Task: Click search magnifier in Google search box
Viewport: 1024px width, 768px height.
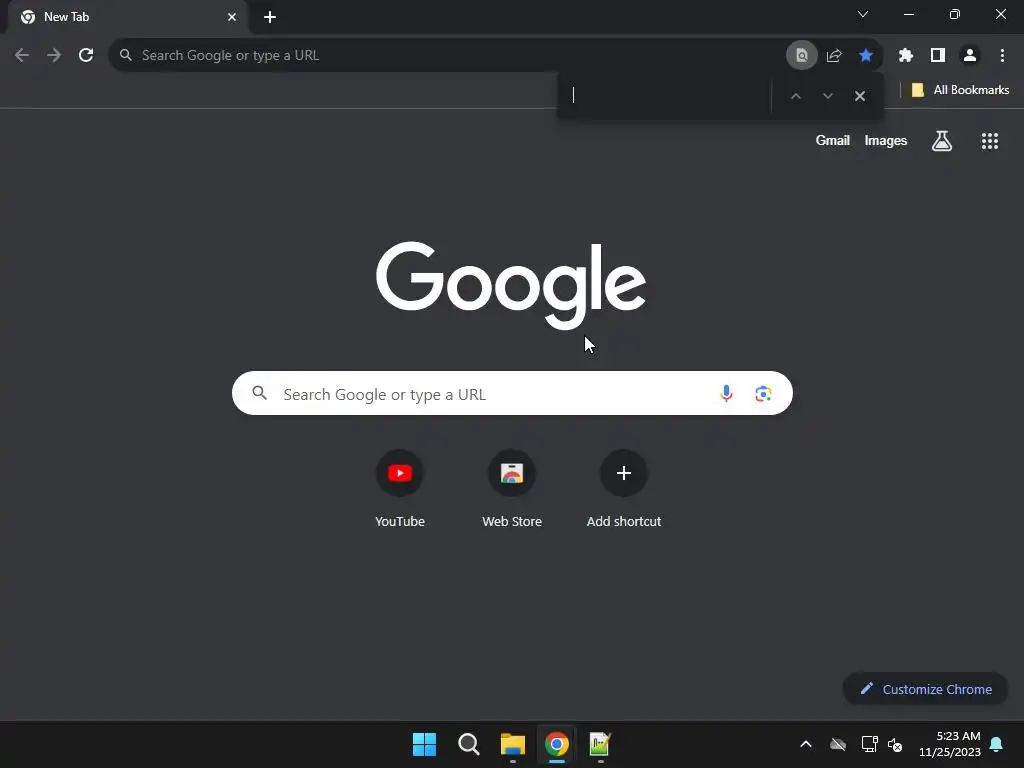Action: (259, 392)
